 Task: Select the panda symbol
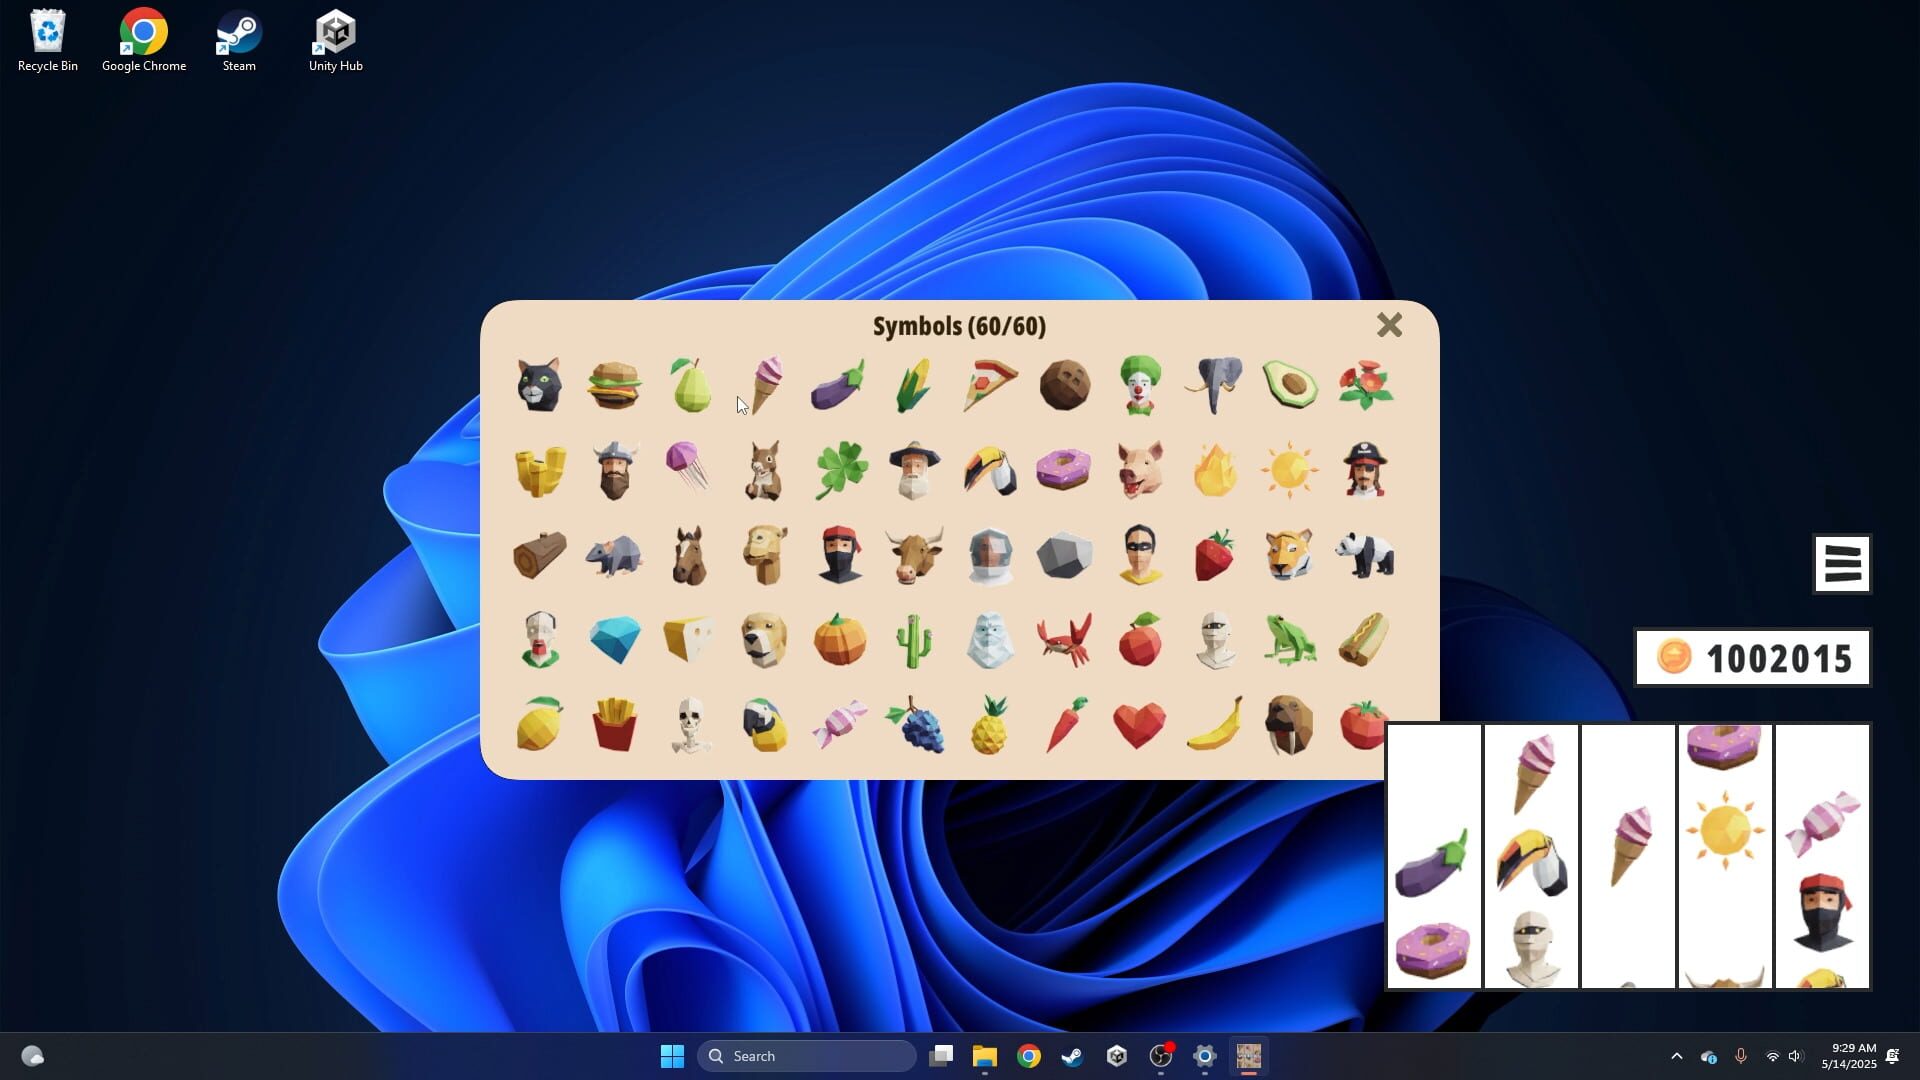point(1365,555)
